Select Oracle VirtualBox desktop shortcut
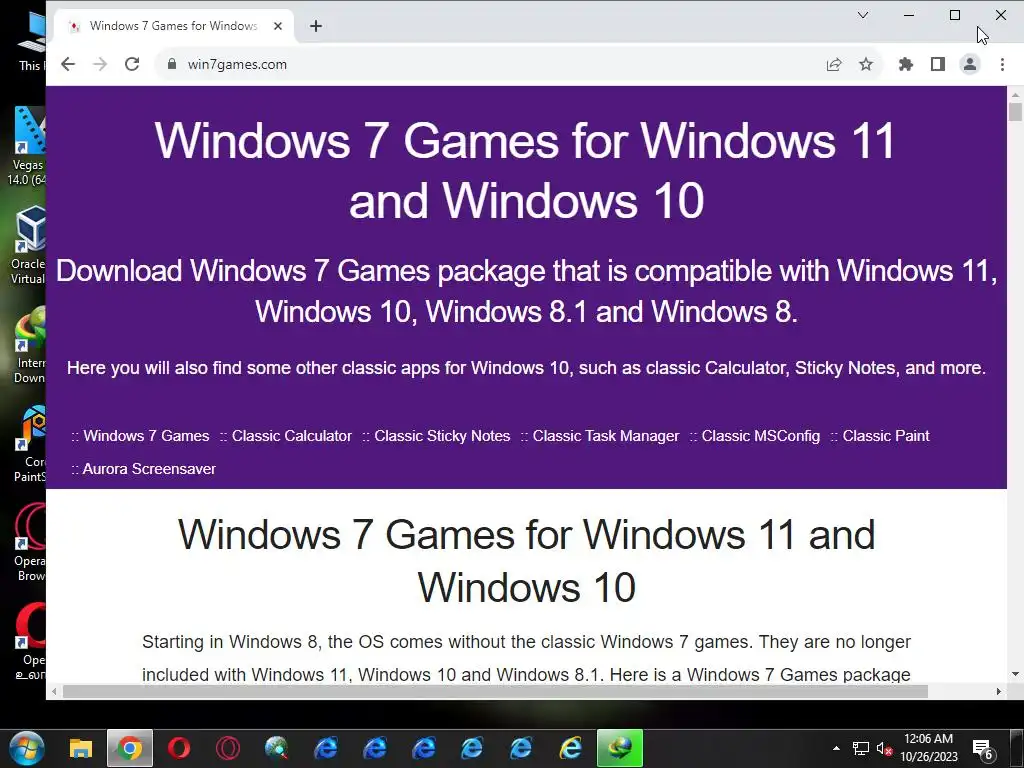Viewport: 1024px width, 768px height. tap(28, 245)
